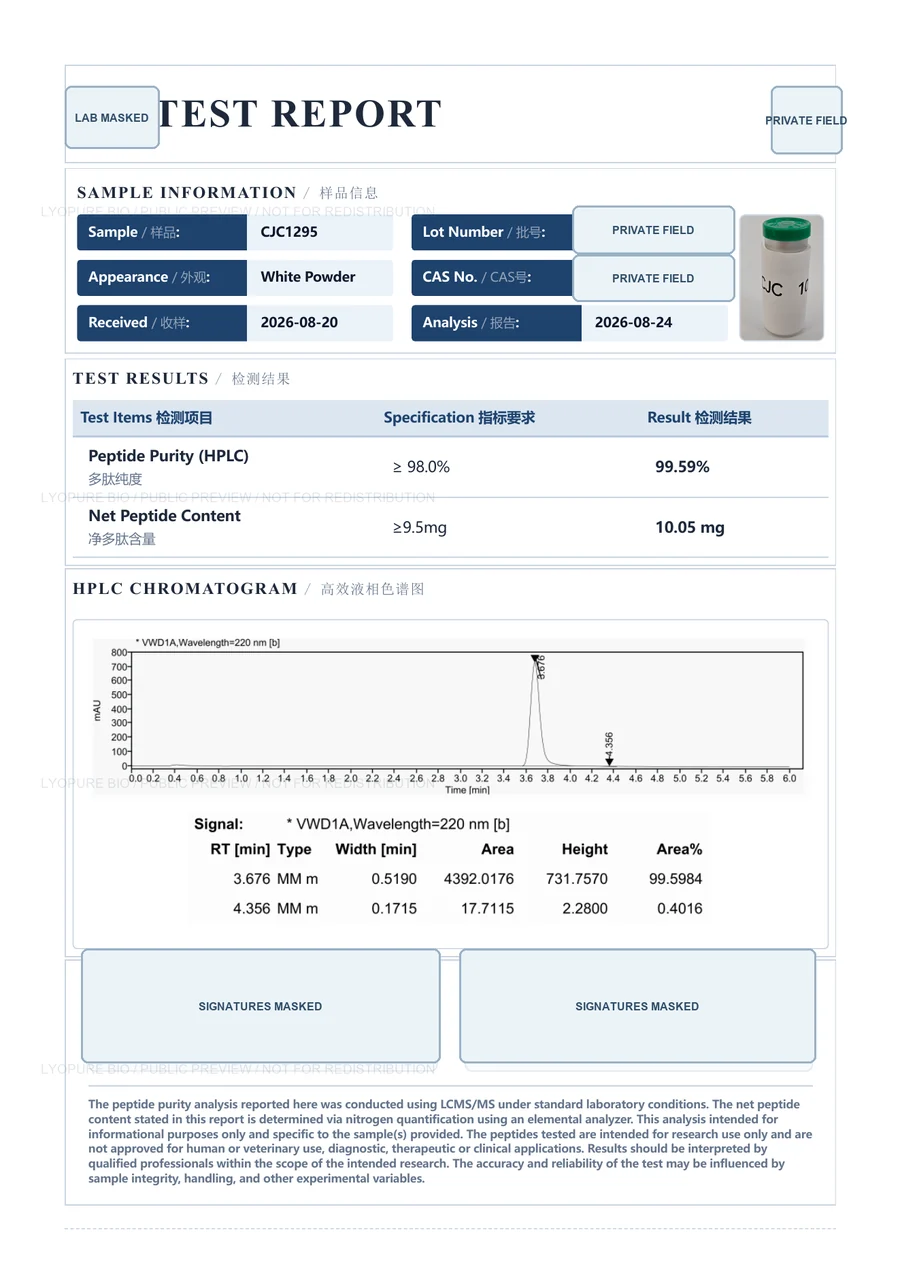Click the Net Peptide Content result 10.05 mg
The width and height of the screenshot is (900, 1273).
click(690, 527)
